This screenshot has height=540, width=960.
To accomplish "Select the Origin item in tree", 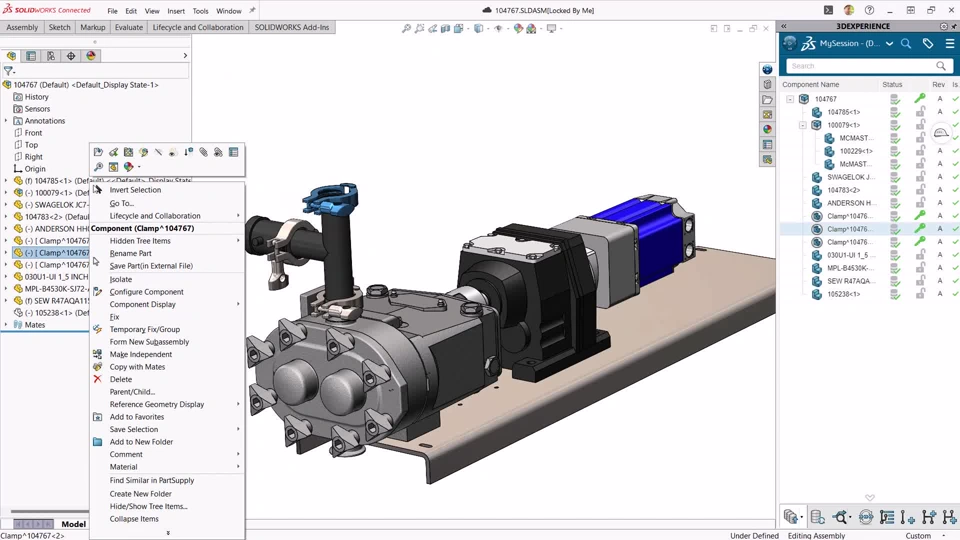I will point(35,169).
